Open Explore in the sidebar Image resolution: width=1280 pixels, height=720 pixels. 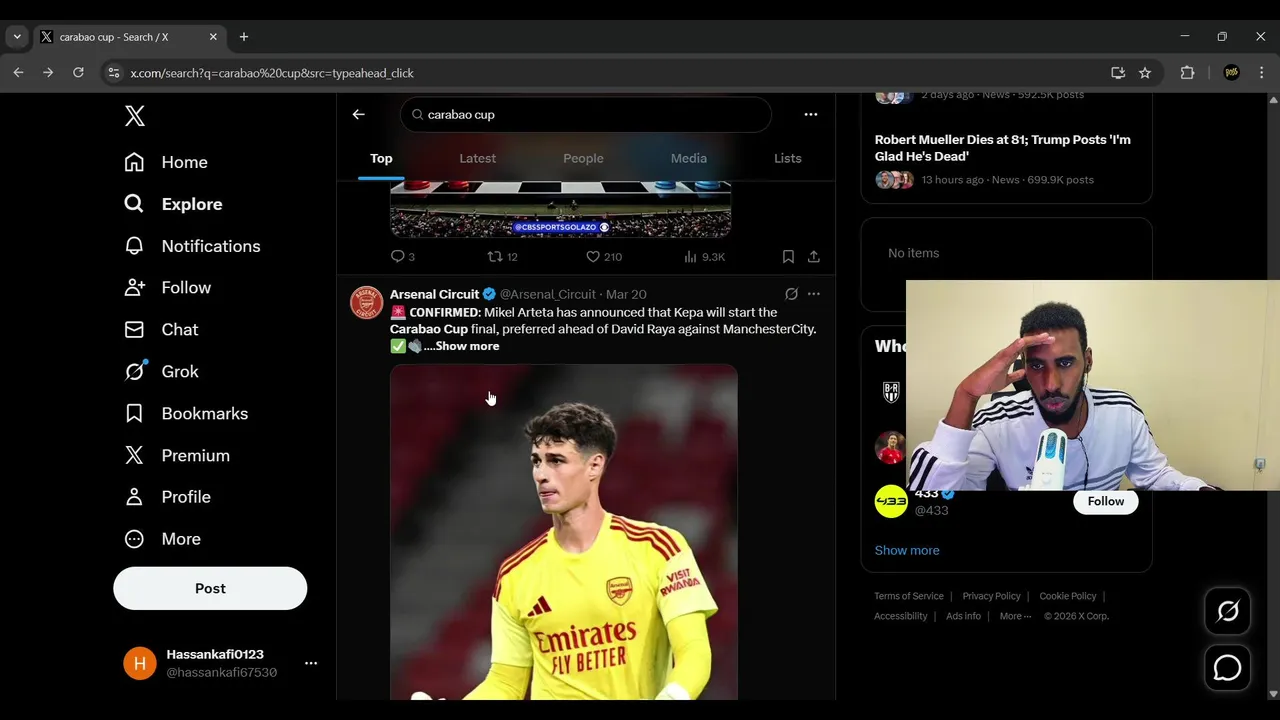[x=173, y=204]
